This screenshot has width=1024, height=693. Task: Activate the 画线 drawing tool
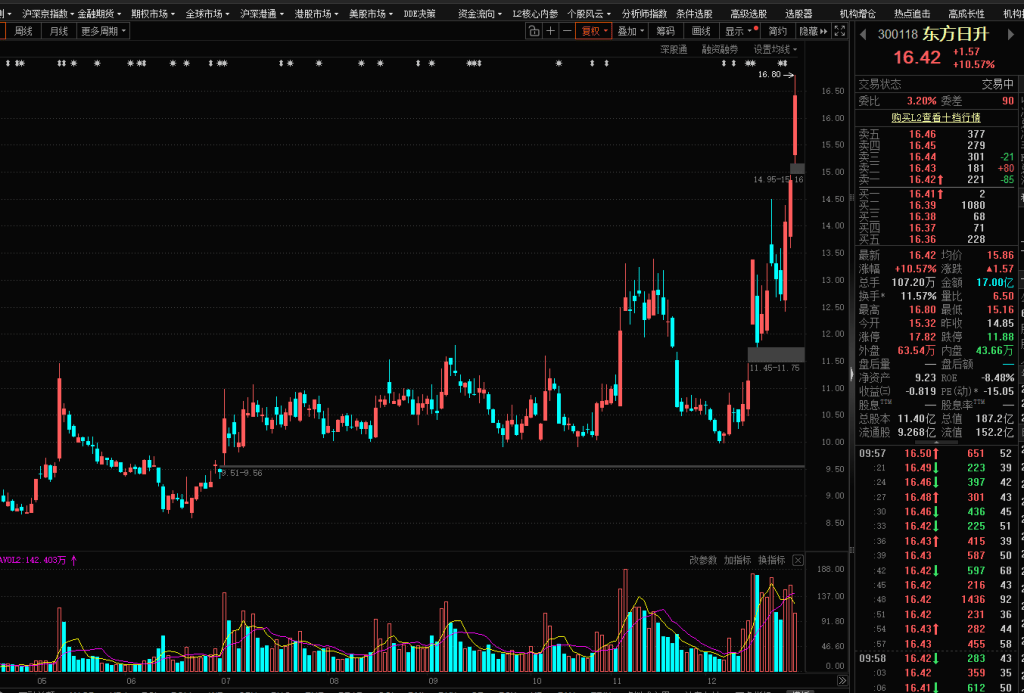701,31
